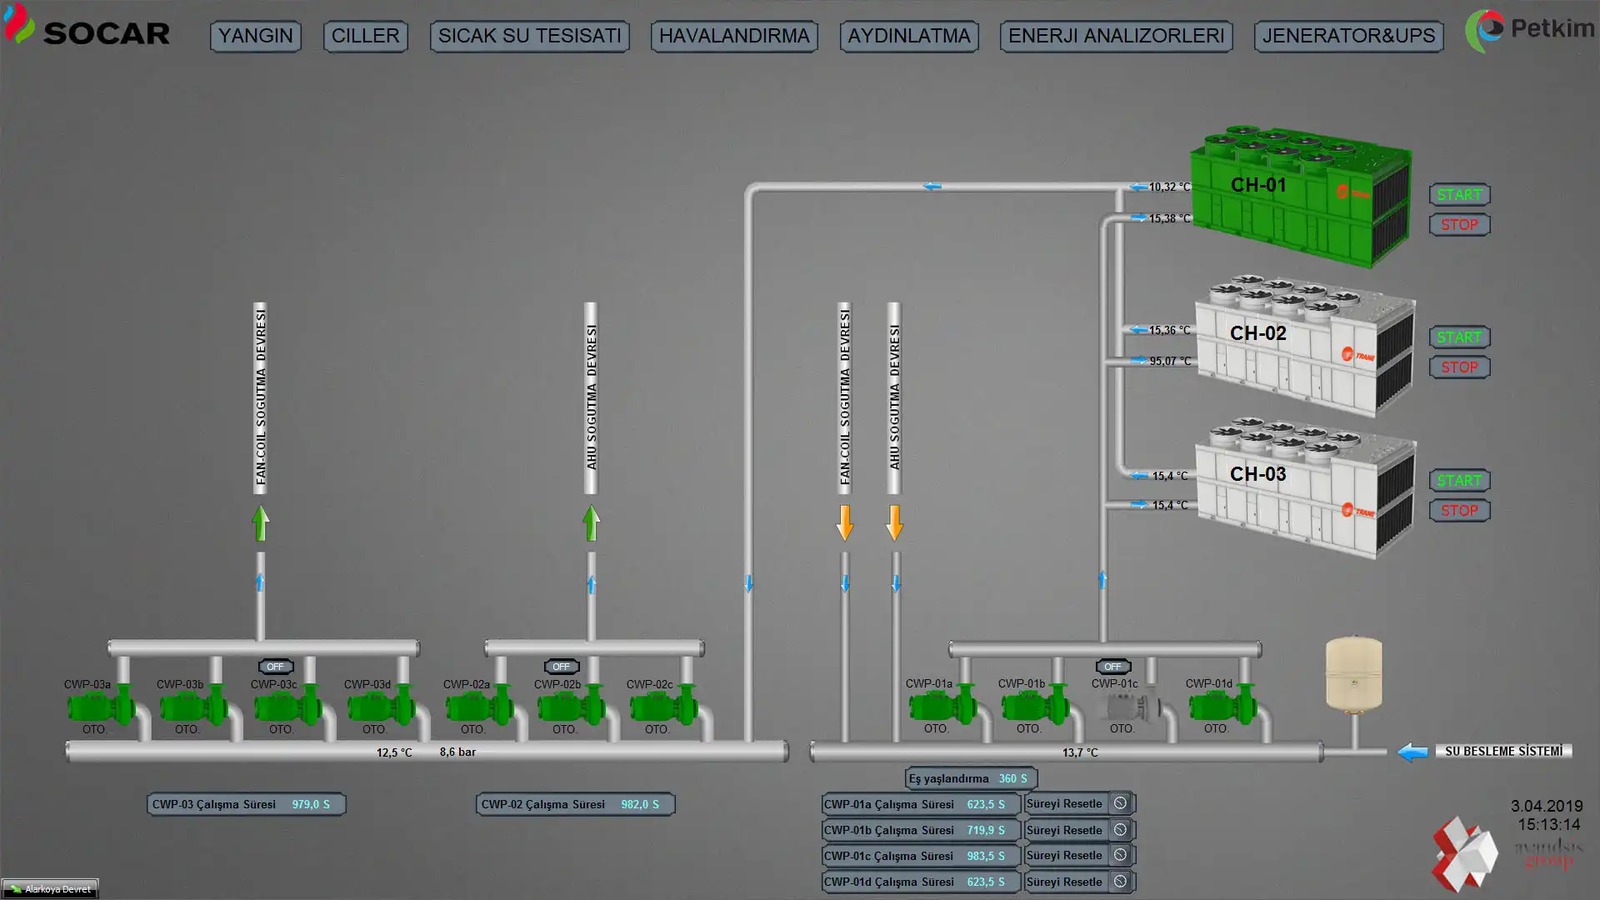This screenshot has width=1600, height=900.
Task: Go to the HAVALANDIRMA screen
Action: (x=734, y=36)
